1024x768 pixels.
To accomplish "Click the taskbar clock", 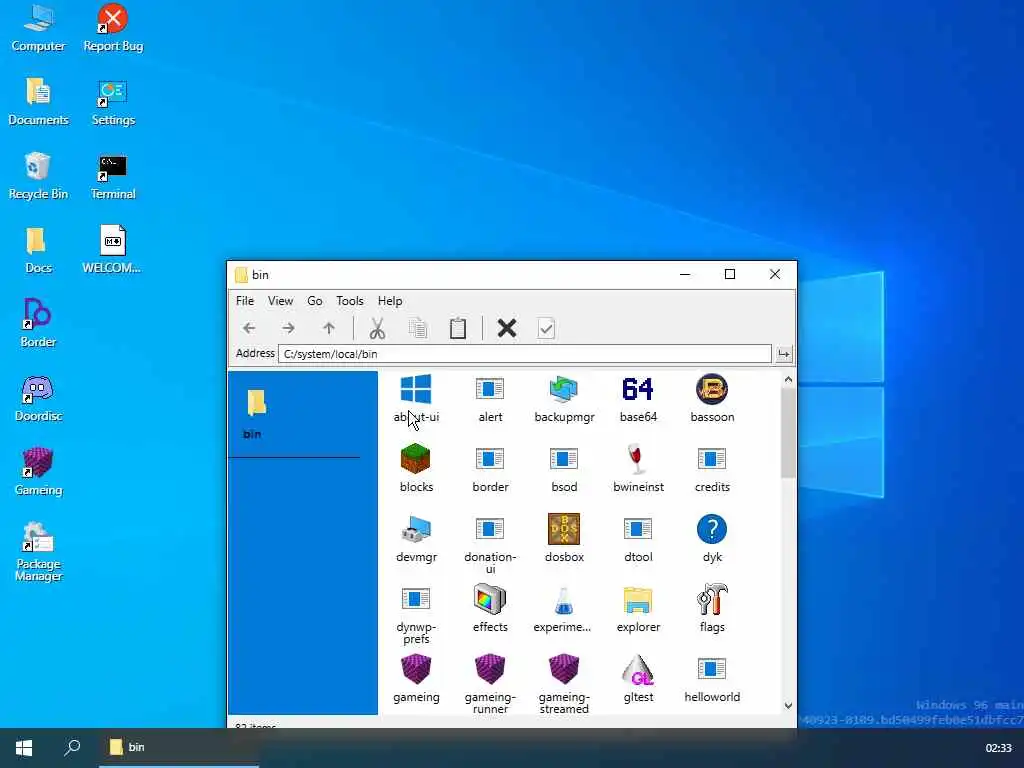I will tap(998, 748).
